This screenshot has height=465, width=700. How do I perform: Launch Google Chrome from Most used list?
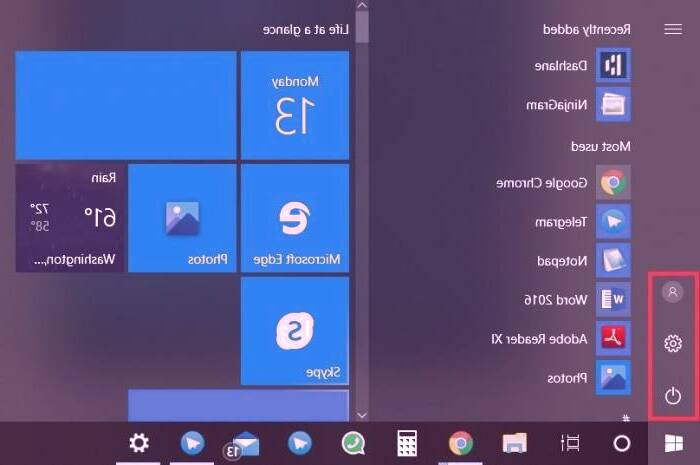click(563, 183)
